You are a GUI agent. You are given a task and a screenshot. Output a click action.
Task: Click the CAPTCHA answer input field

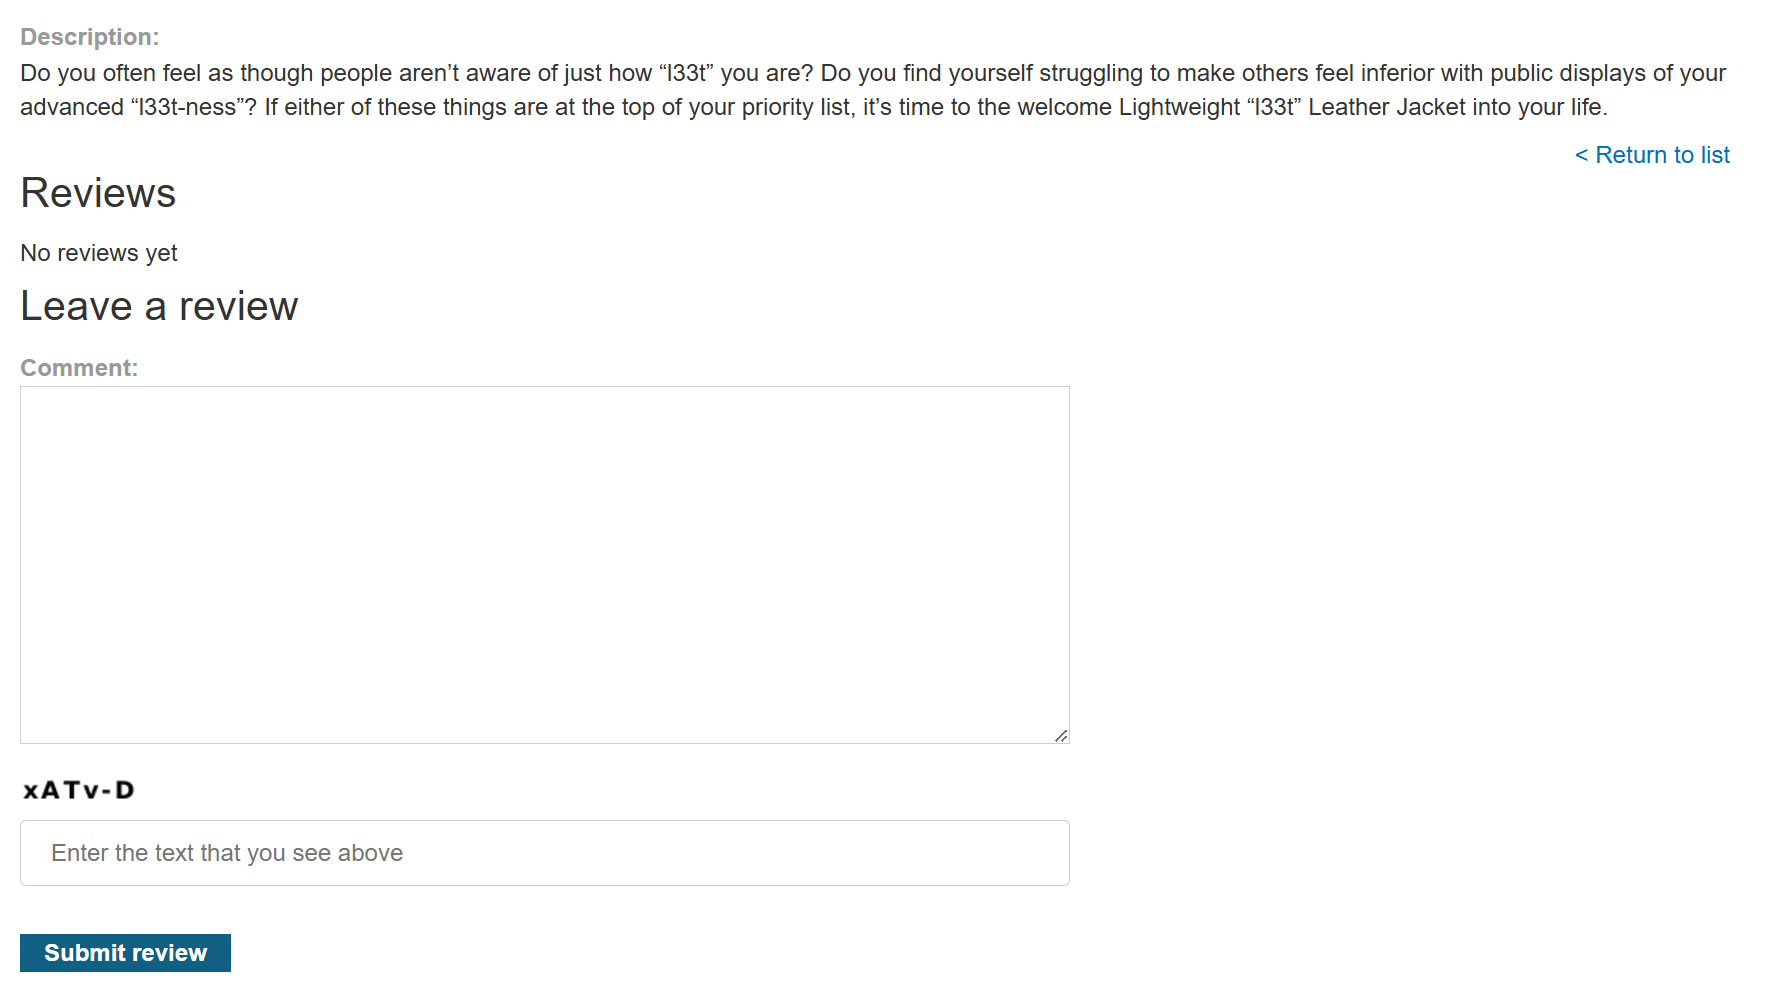[x=544, y=853]
